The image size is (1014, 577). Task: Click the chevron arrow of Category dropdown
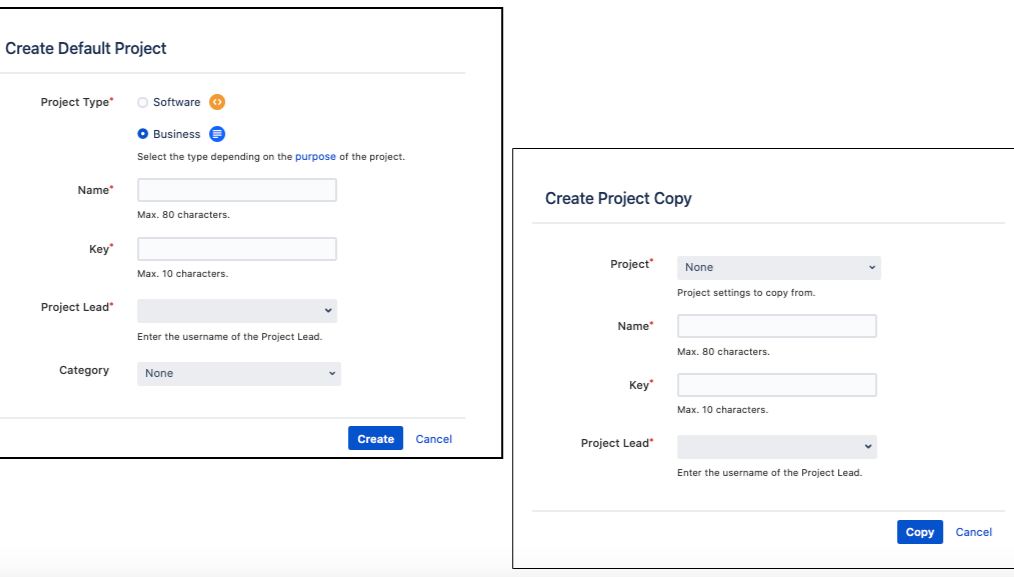coord(332,373)
